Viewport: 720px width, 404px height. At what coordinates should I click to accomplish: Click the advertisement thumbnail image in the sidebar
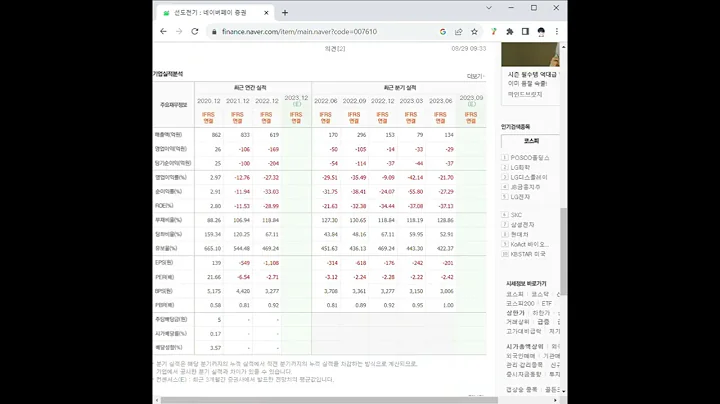click(530, 54)
